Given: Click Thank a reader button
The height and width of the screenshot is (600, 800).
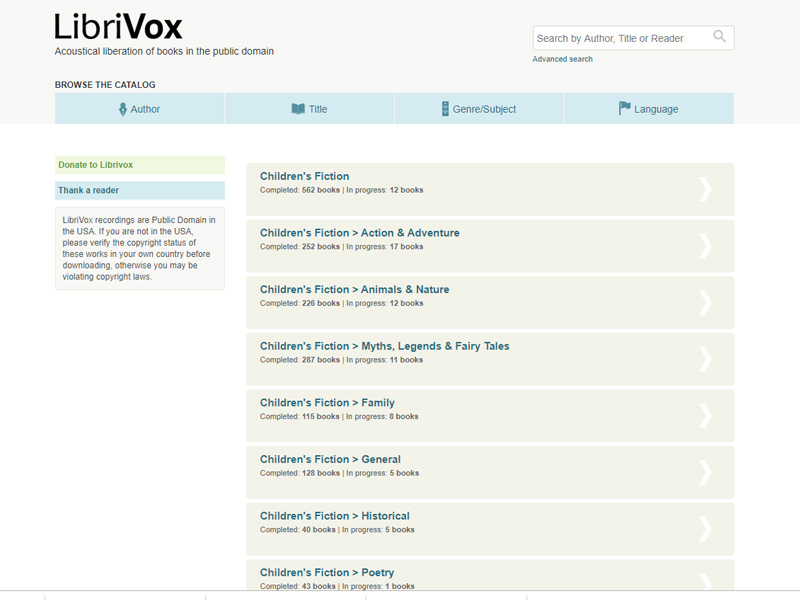Looking at the screenshot, I should pyautogui.click(x=140, y=190).
